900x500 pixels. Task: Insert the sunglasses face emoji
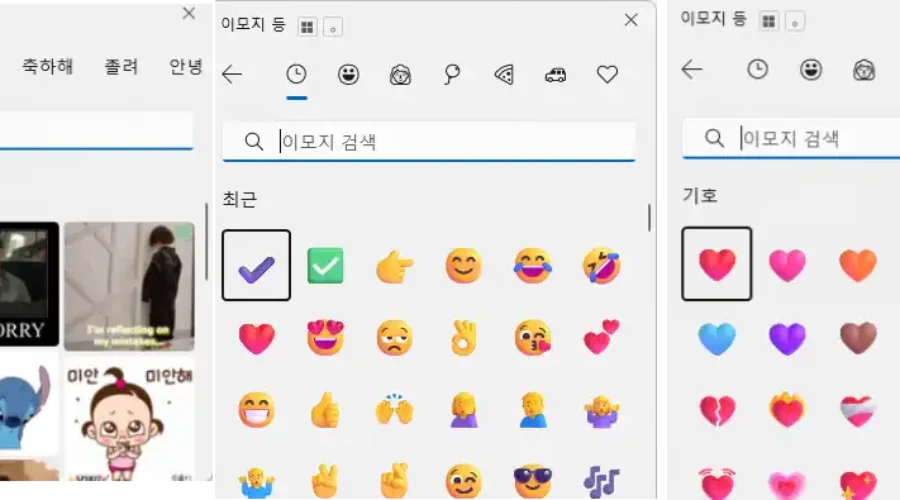(x=533, y=481)
